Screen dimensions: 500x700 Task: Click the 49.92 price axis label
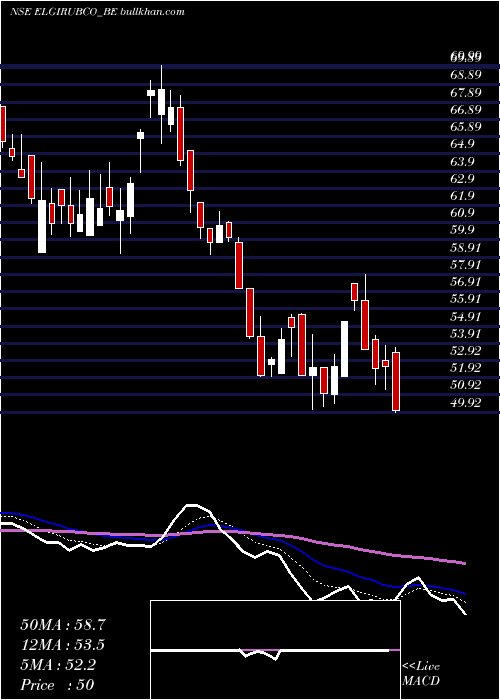(466, 403)
